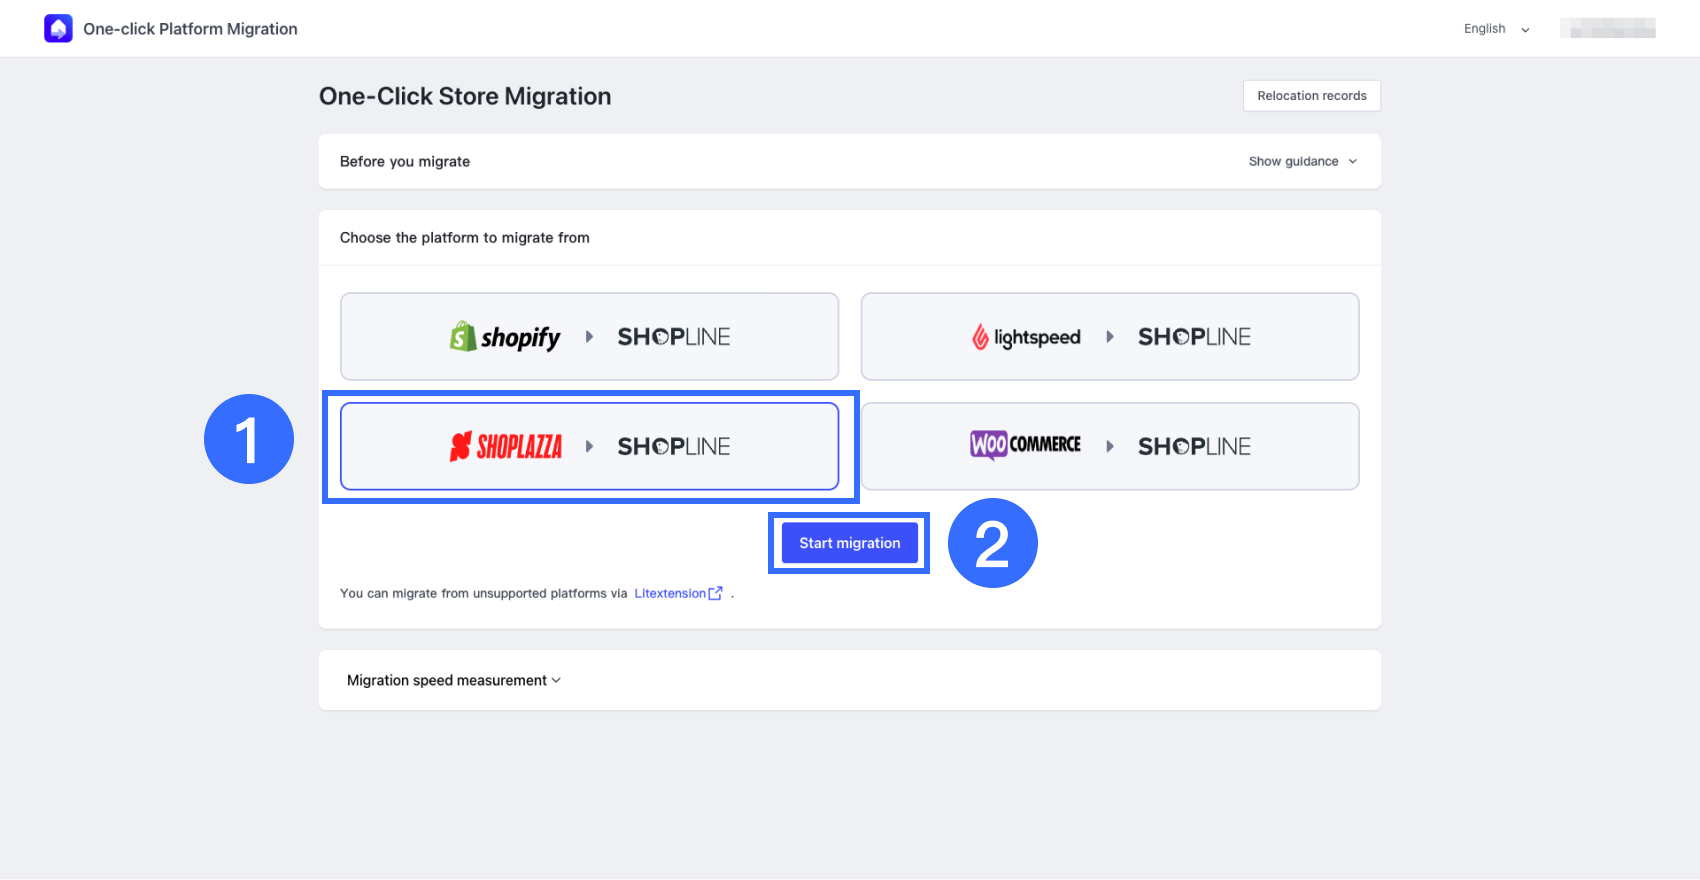1700x880 pixels.
Task: Click the Lightspeed flame logo
Action: [x=980, y=338]
